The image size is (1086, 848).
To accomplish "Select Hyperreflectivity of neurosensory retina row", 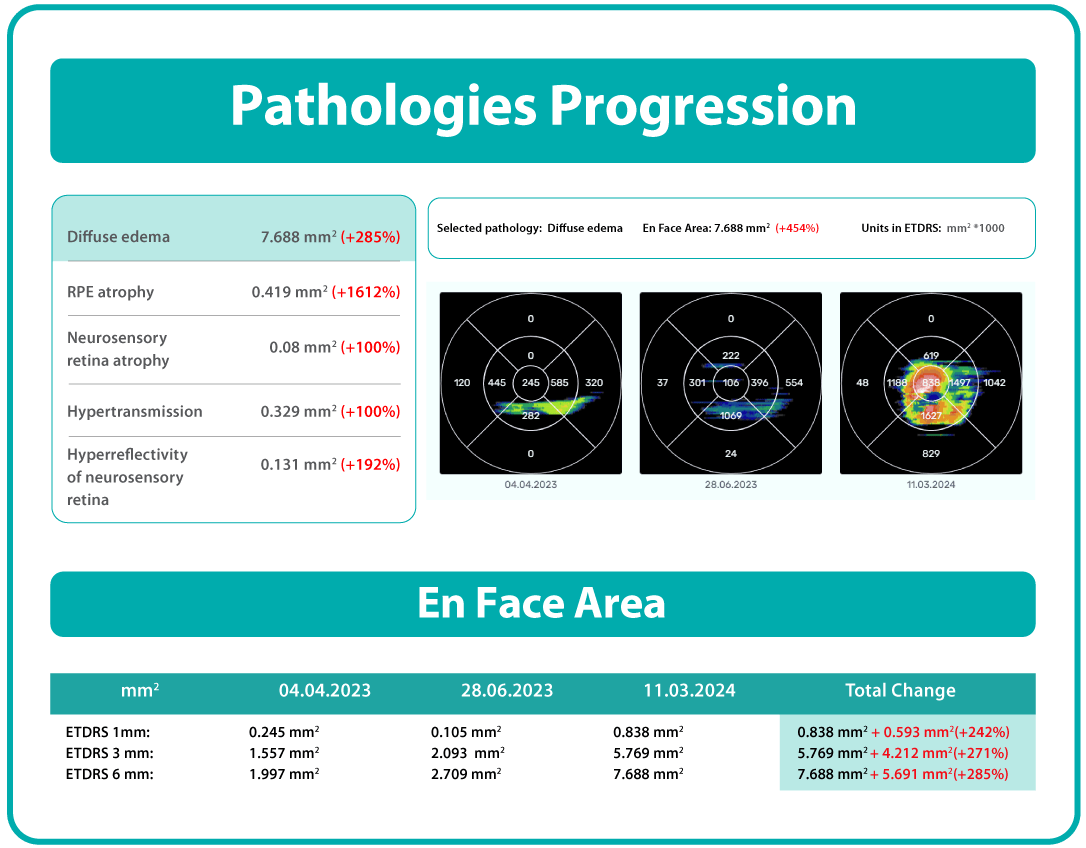I will tap(233, 477).
